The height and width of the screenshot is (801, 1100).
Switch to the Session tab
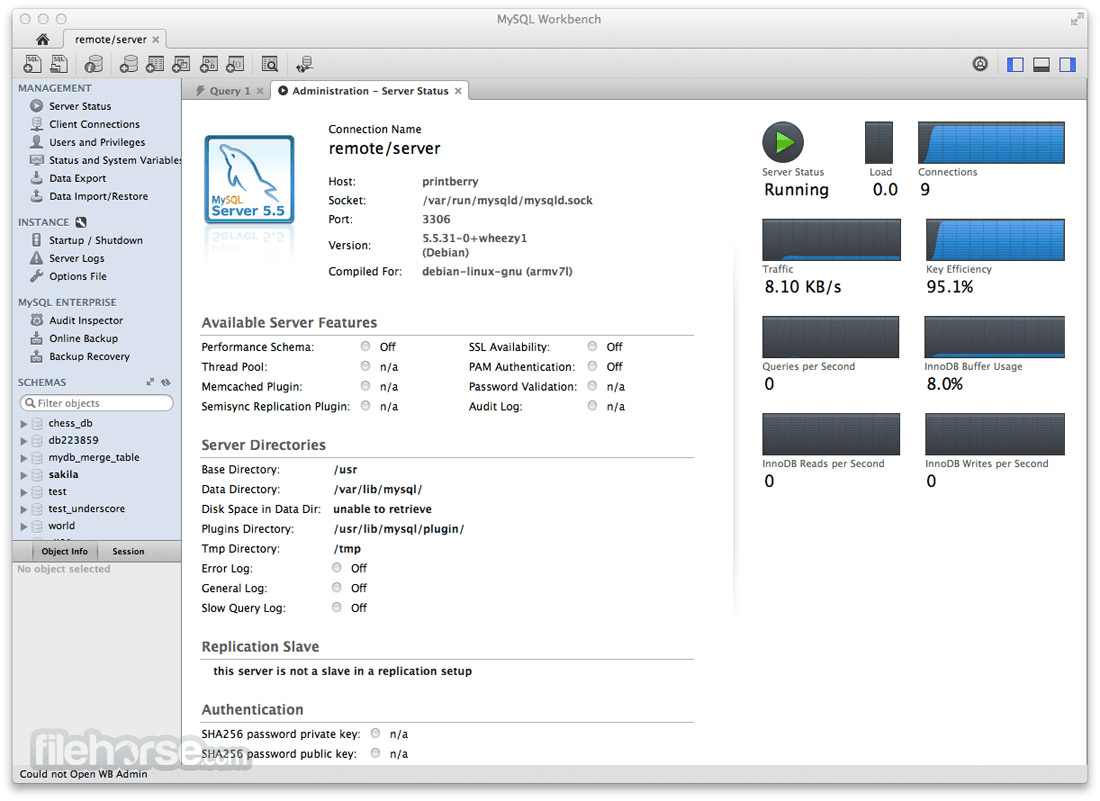(x=128, y=551)
